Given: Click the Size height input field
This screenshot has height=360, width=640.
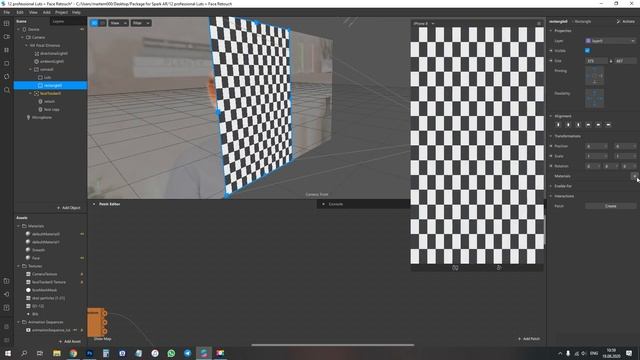Looking at the screenshot, I should (x=625, y=61).
